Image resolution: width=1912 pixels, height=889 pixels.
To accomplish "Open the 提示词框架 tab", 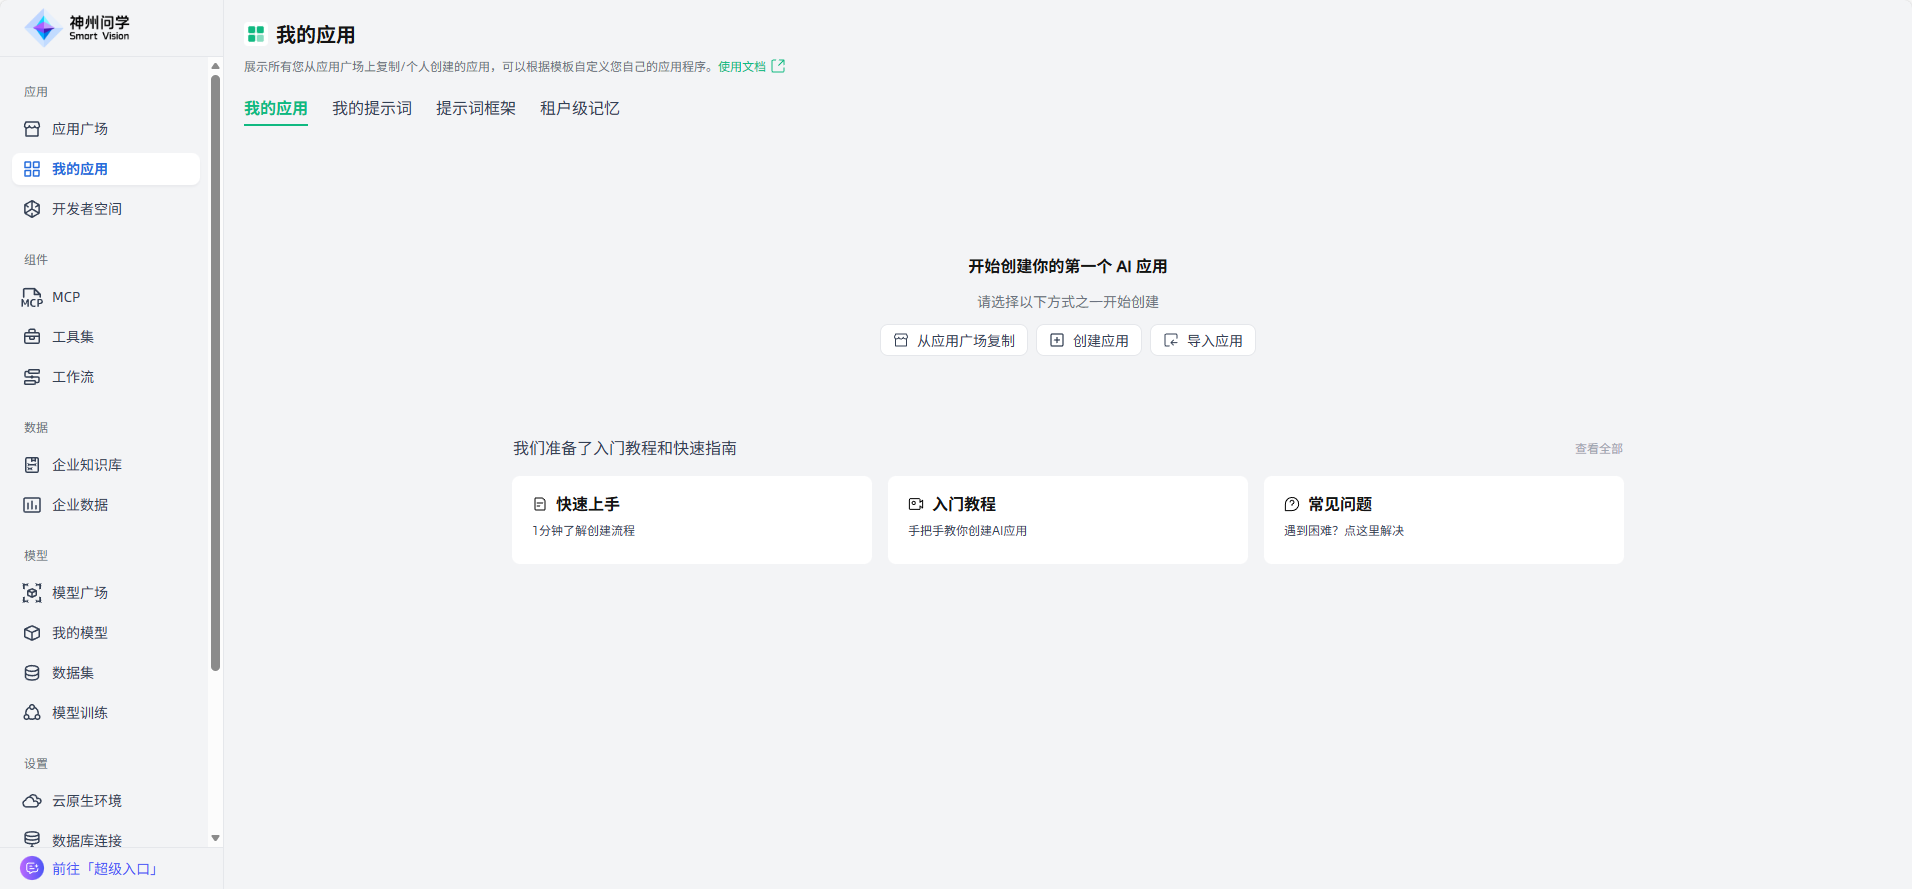I will (476, 108).
